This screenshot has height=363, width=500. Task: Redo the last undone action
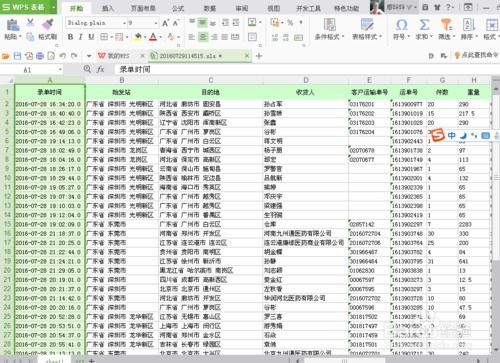74,56
